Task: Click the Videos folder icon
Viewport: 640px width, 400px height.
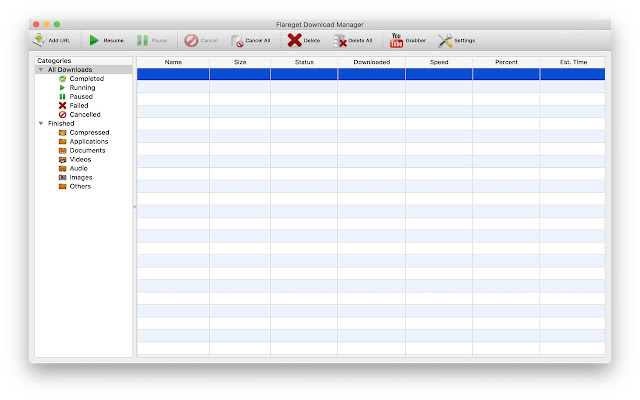Action: point(62,159)
